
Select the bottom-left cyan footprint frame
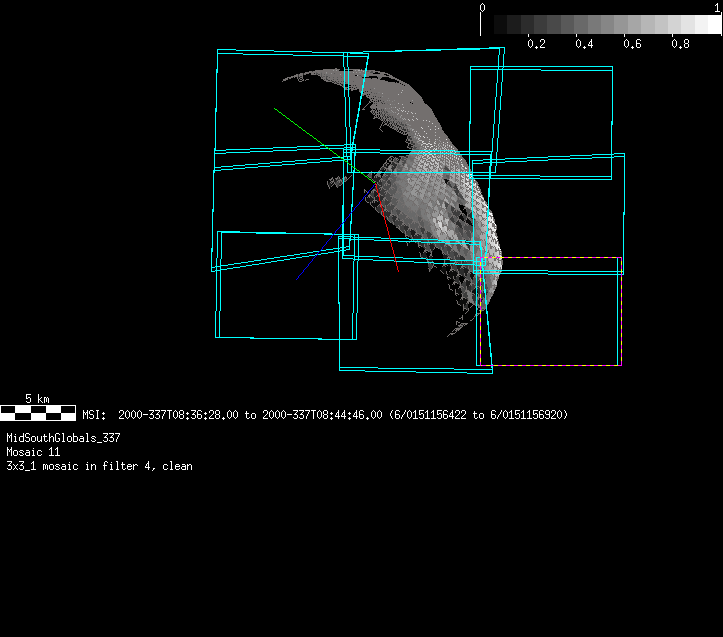coord(217,290)
